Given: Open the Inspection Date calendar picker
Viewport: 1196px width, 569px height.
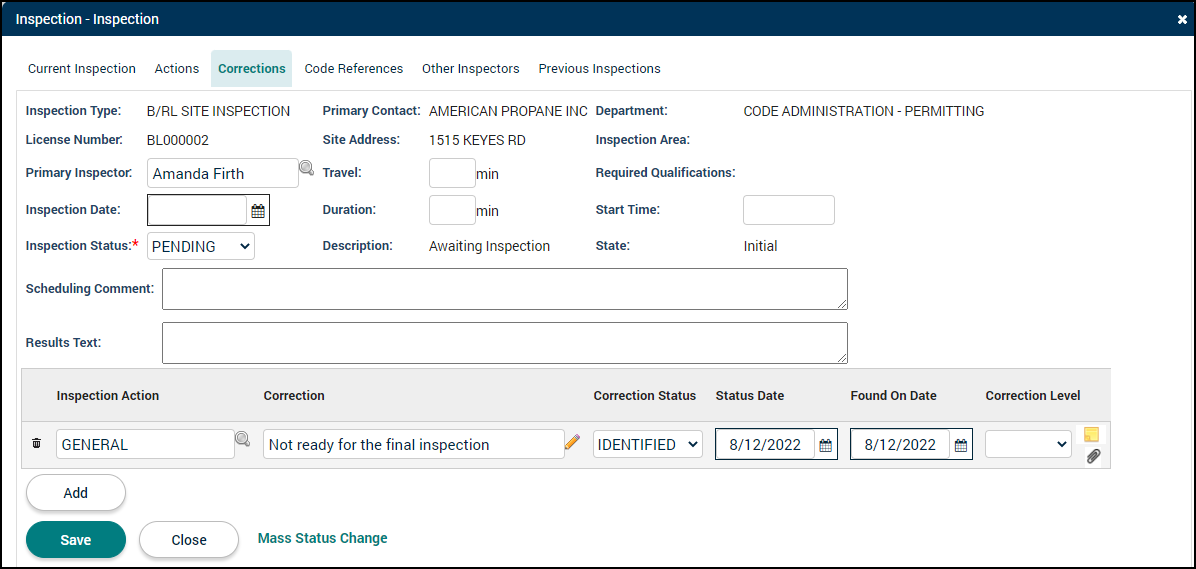Looking at the screenshot, I should coord(259,211).
